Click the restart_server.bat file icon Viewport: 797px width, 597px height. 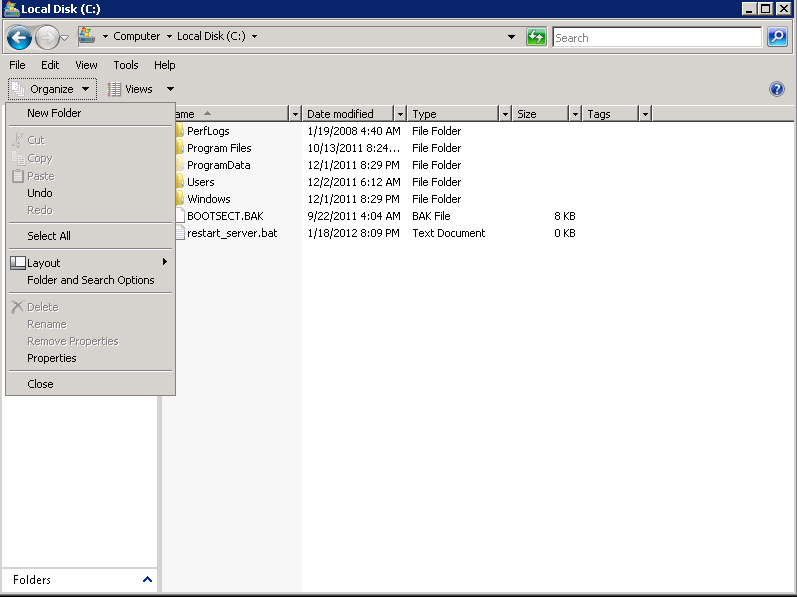[x=179, y=233]
